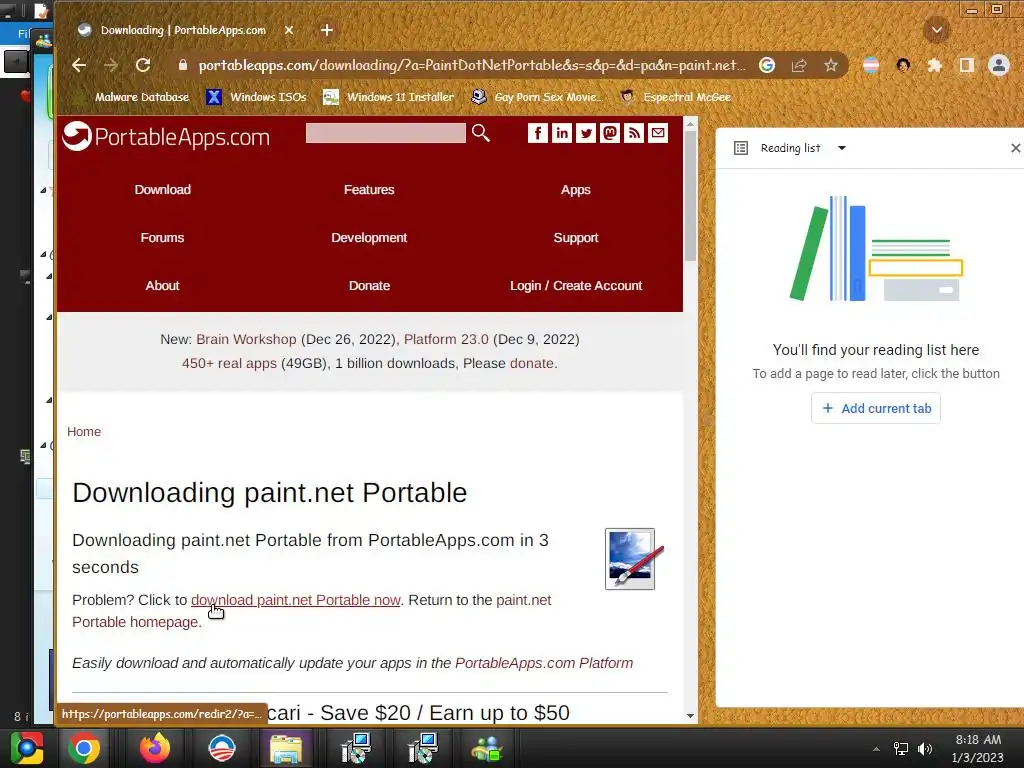Open the Chrome profile avatar
Screen dimensions: 1024x768
pyautogui.click(x=999, y=65)
